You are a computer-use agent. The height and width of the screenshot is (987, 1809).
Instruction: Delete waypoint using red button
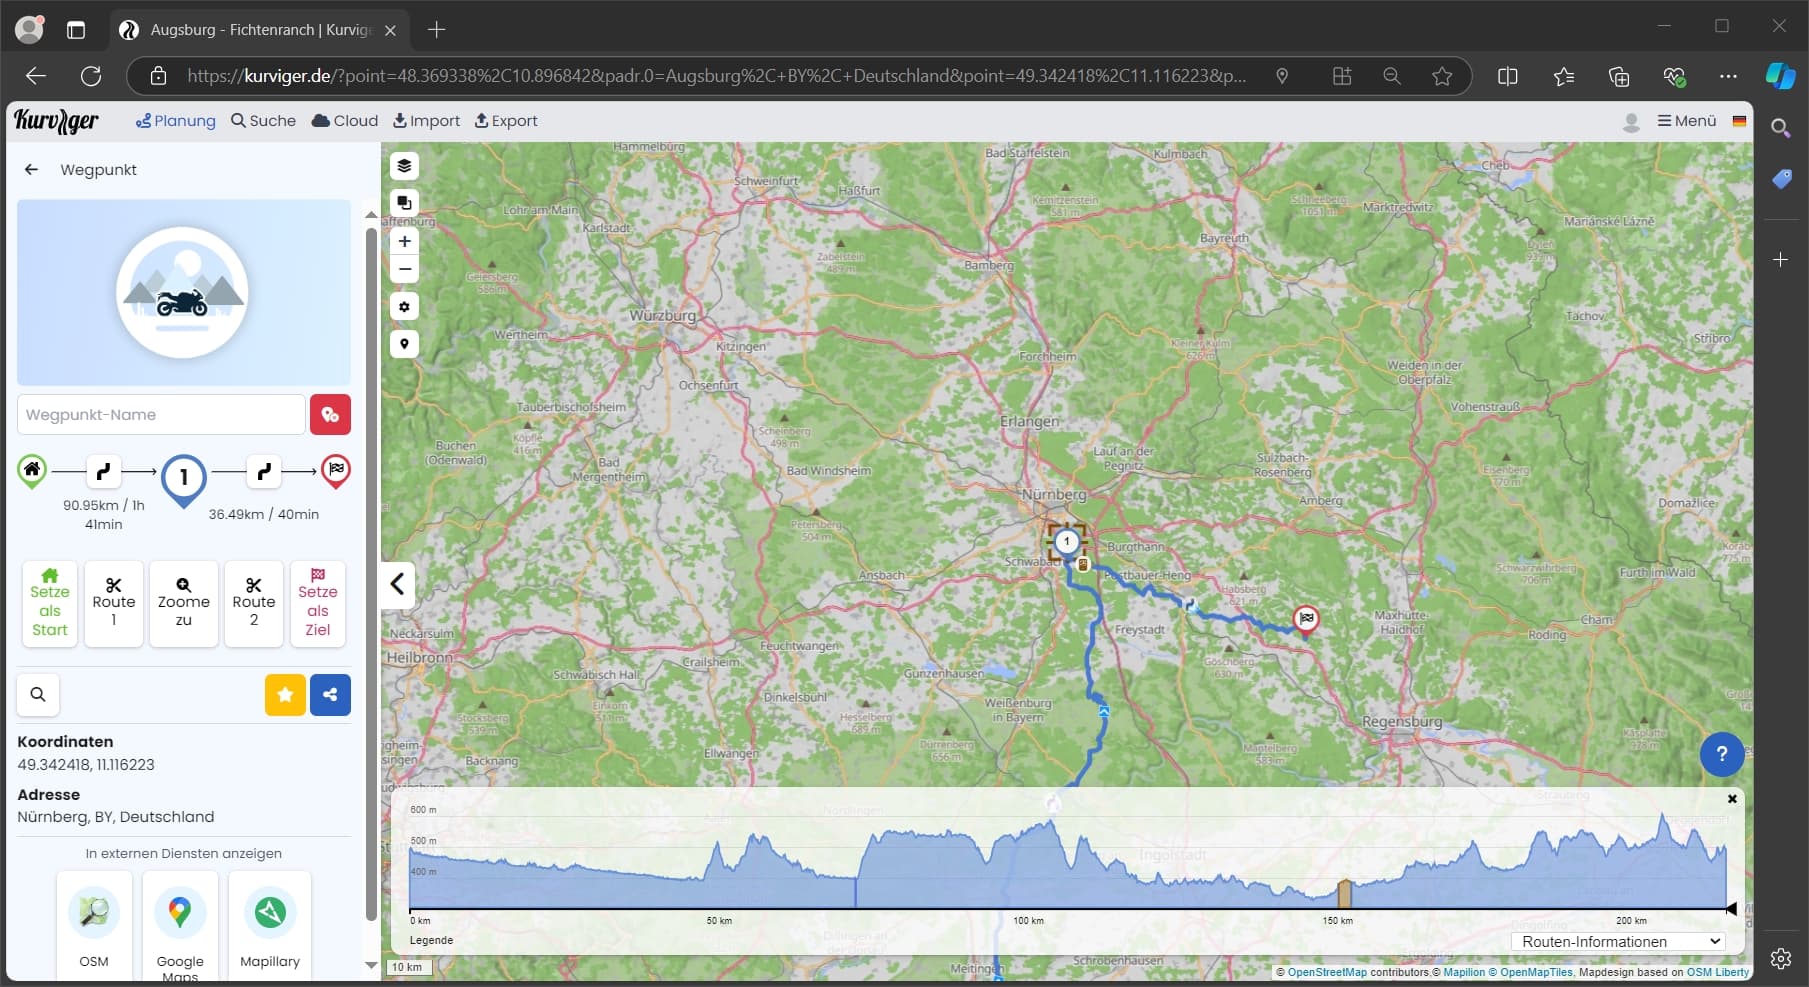point(330,414)
